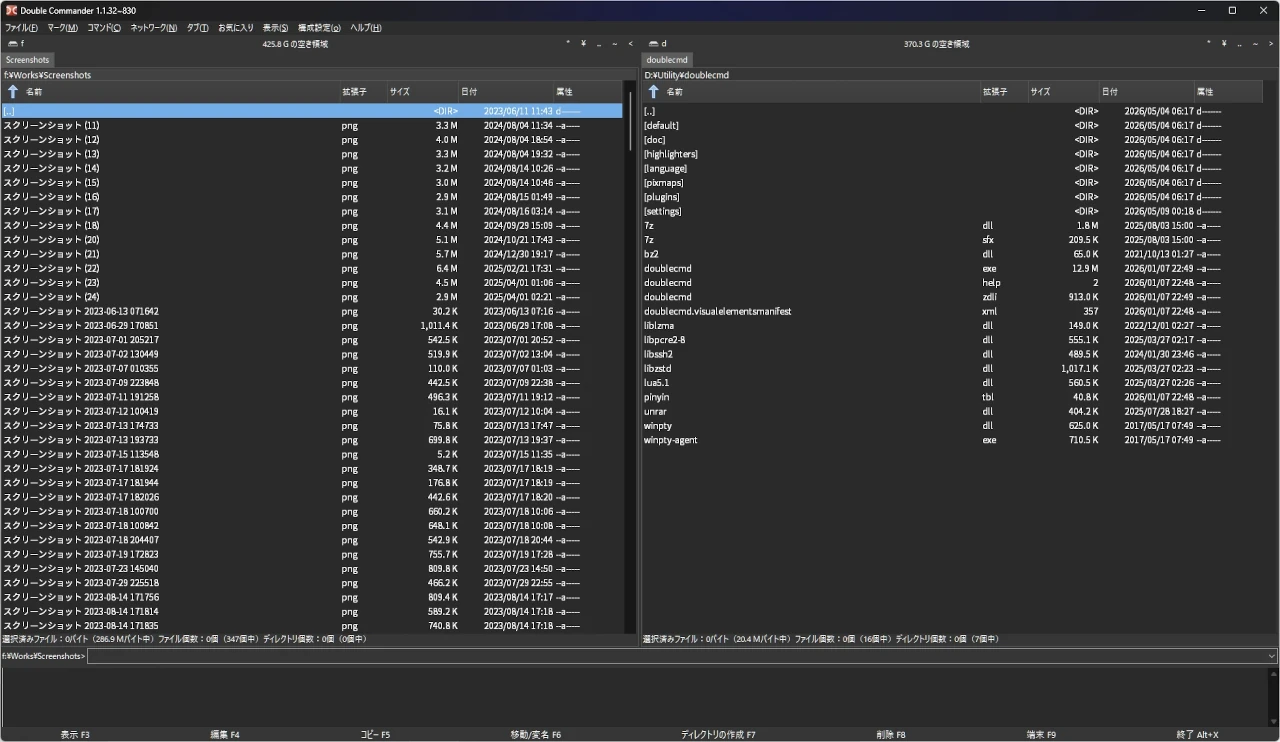Click right panel favorites asterisk button

click(x=1209, y=44)
